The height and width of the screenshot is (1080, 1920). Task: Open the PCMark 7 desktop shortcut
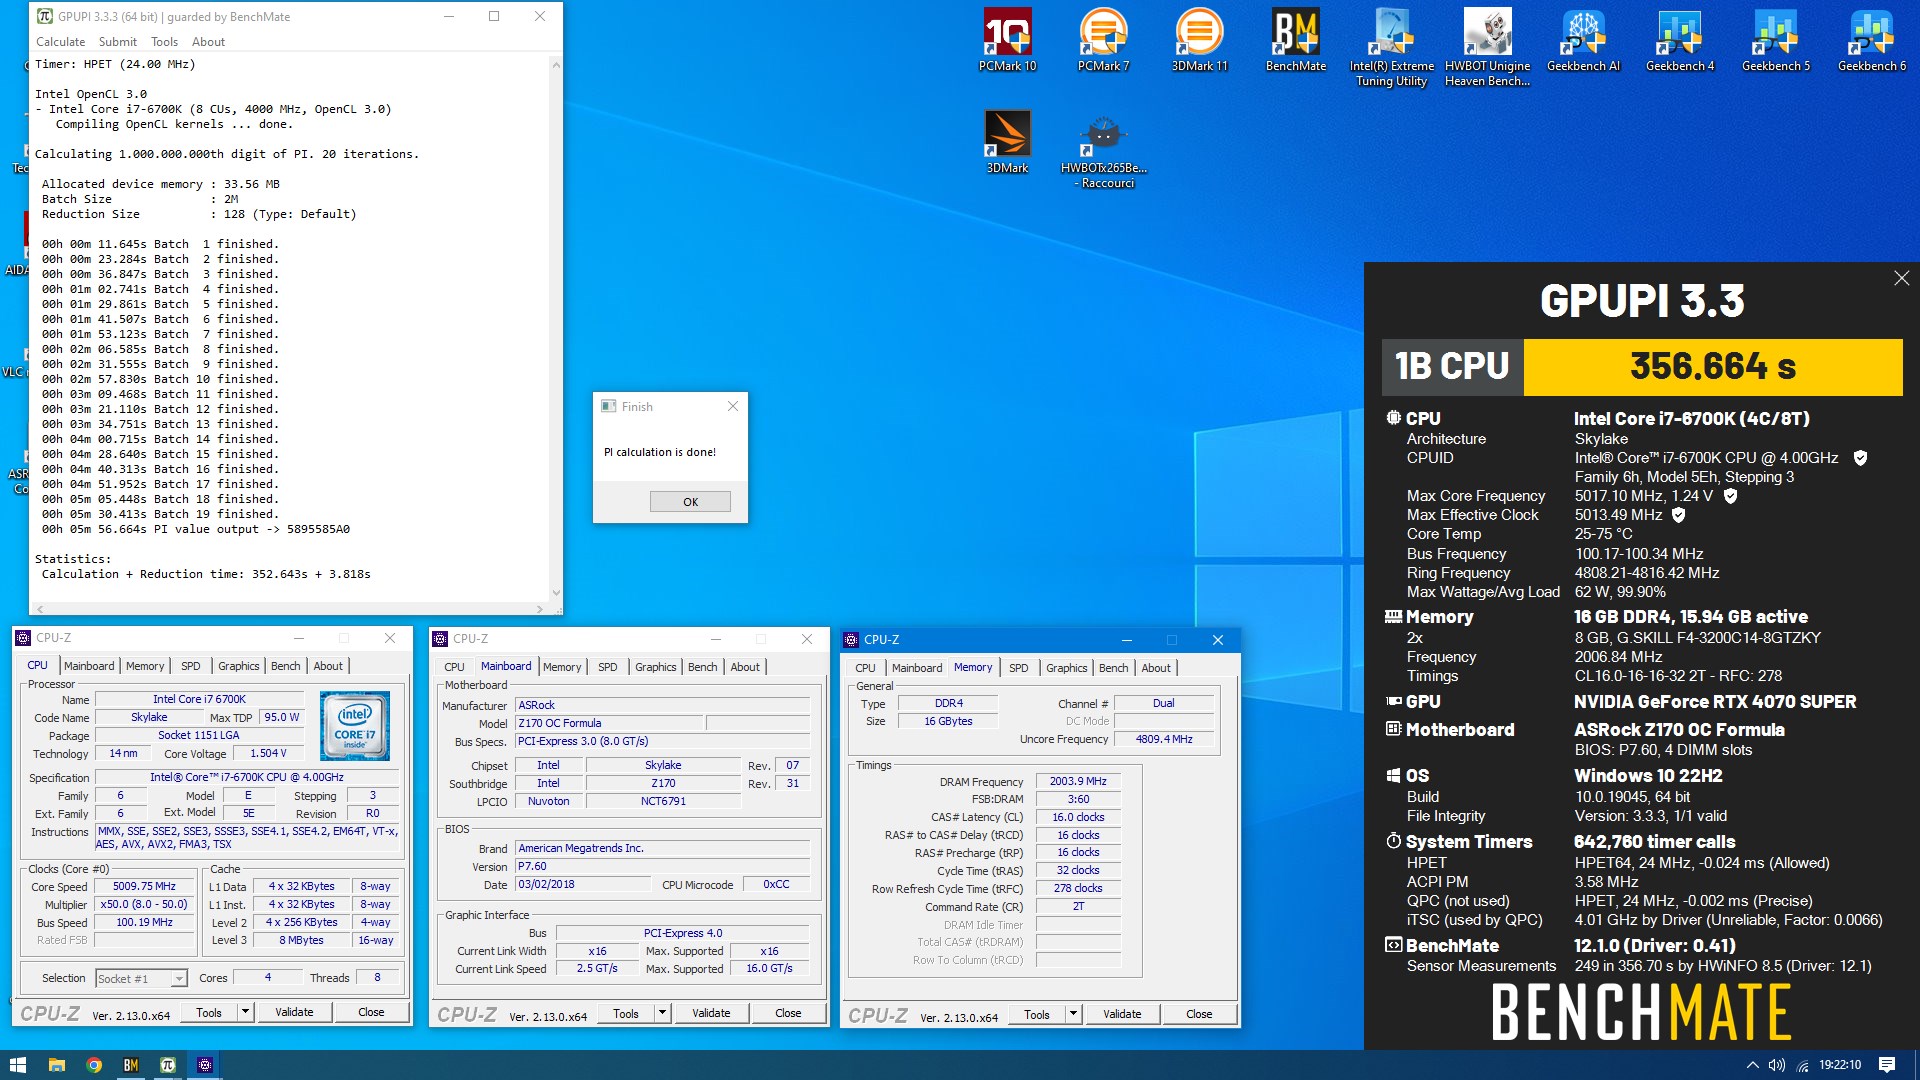tap(1103, 40)
